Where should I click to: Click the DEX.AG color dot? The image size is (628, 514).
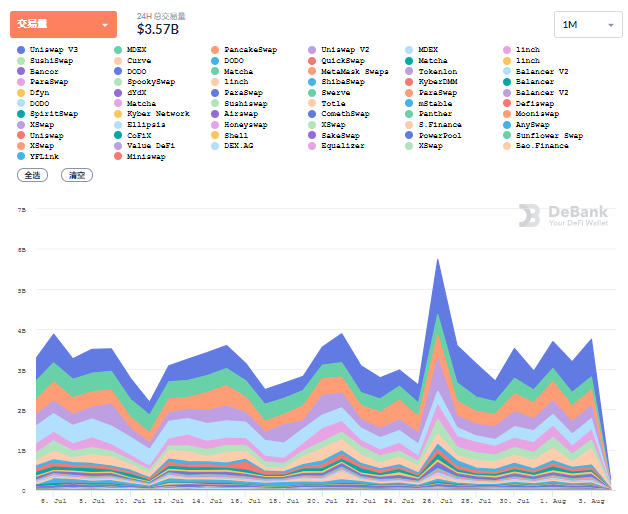pos(215,146)
